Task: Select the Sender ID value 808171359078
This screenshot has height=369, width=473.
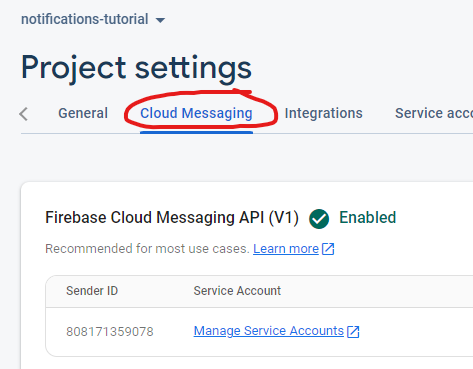Action: [110, 332]
